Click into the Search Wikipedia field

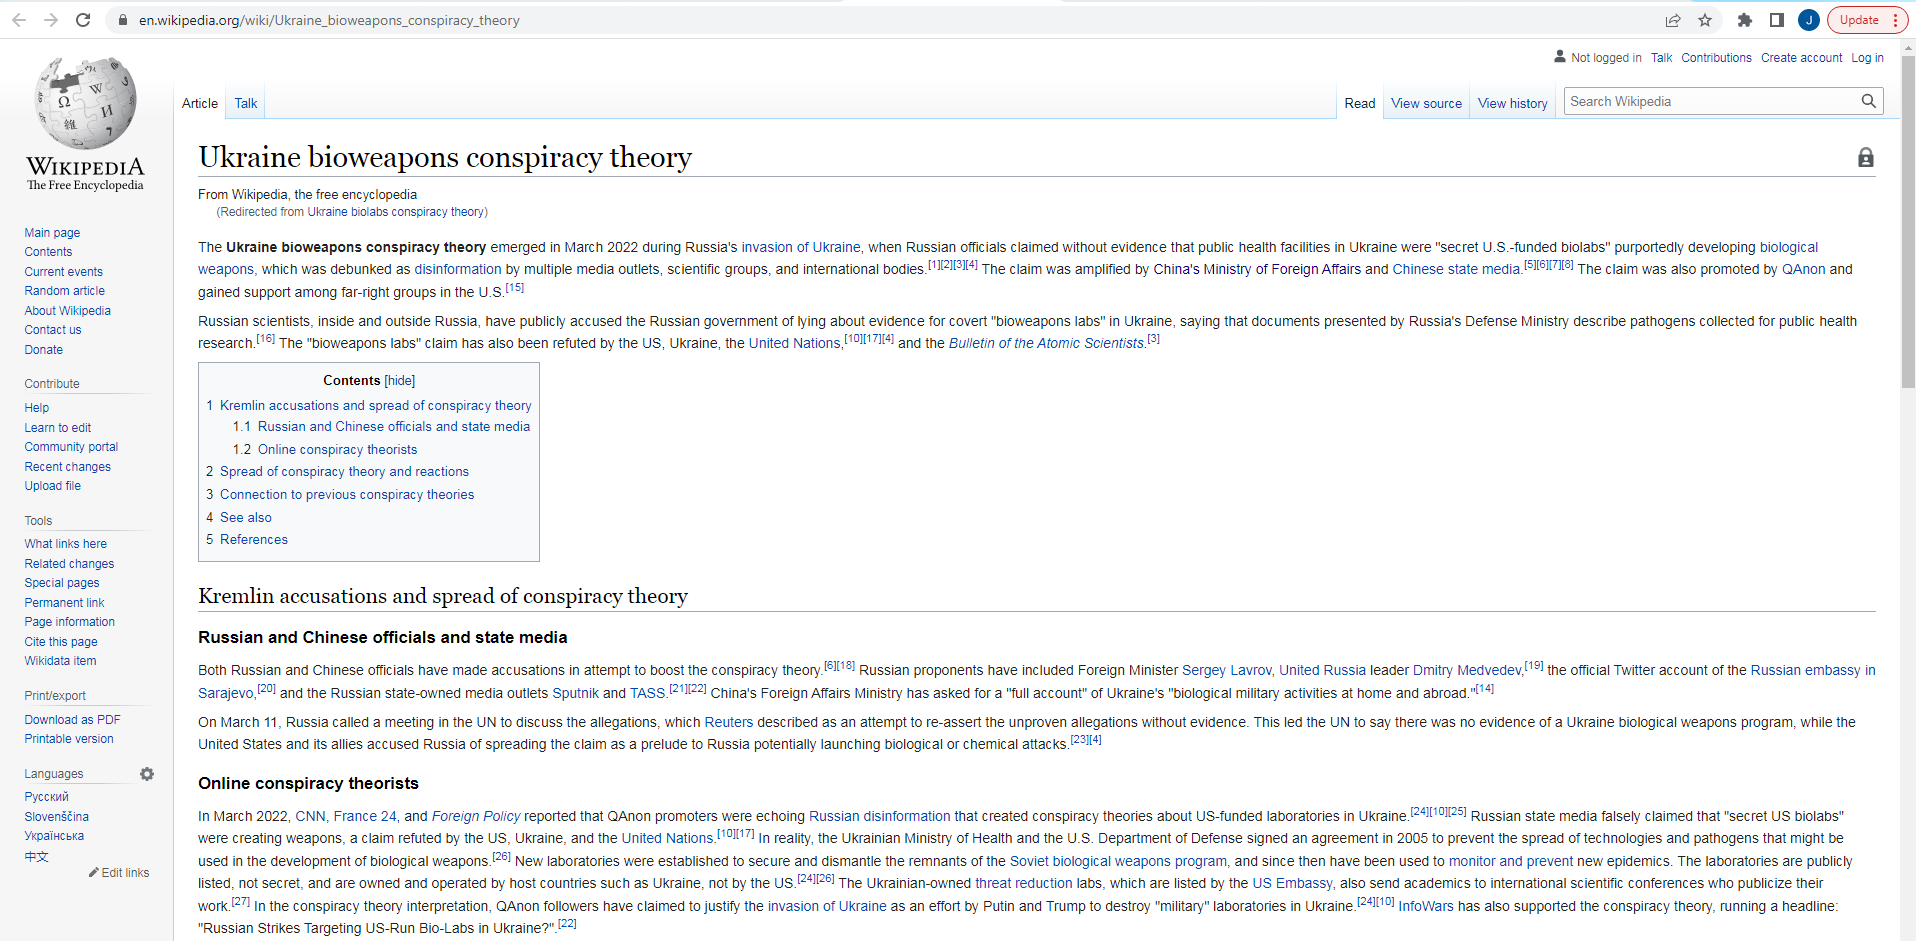pos(1710,101)
